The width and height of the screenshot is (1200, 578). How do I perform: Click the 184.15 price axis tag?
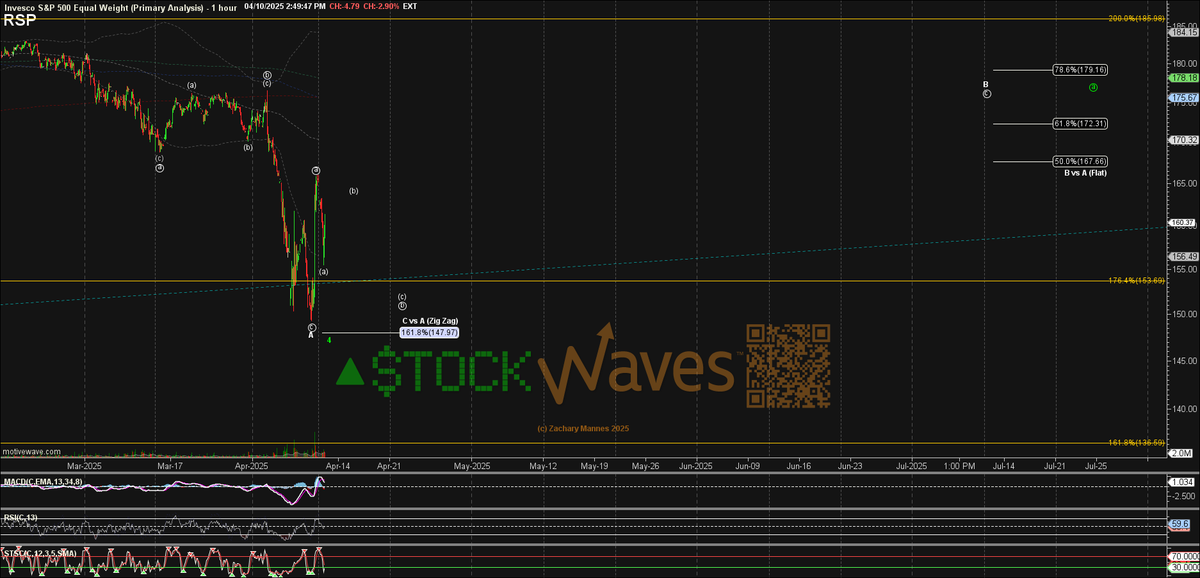pyautogui.click(x=1184, y=32)
